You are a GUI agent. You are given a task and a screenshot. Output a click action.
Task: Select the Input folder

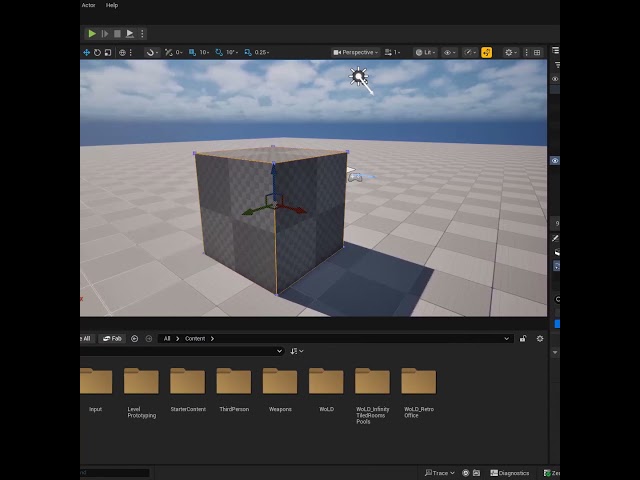tap(96, 389)
